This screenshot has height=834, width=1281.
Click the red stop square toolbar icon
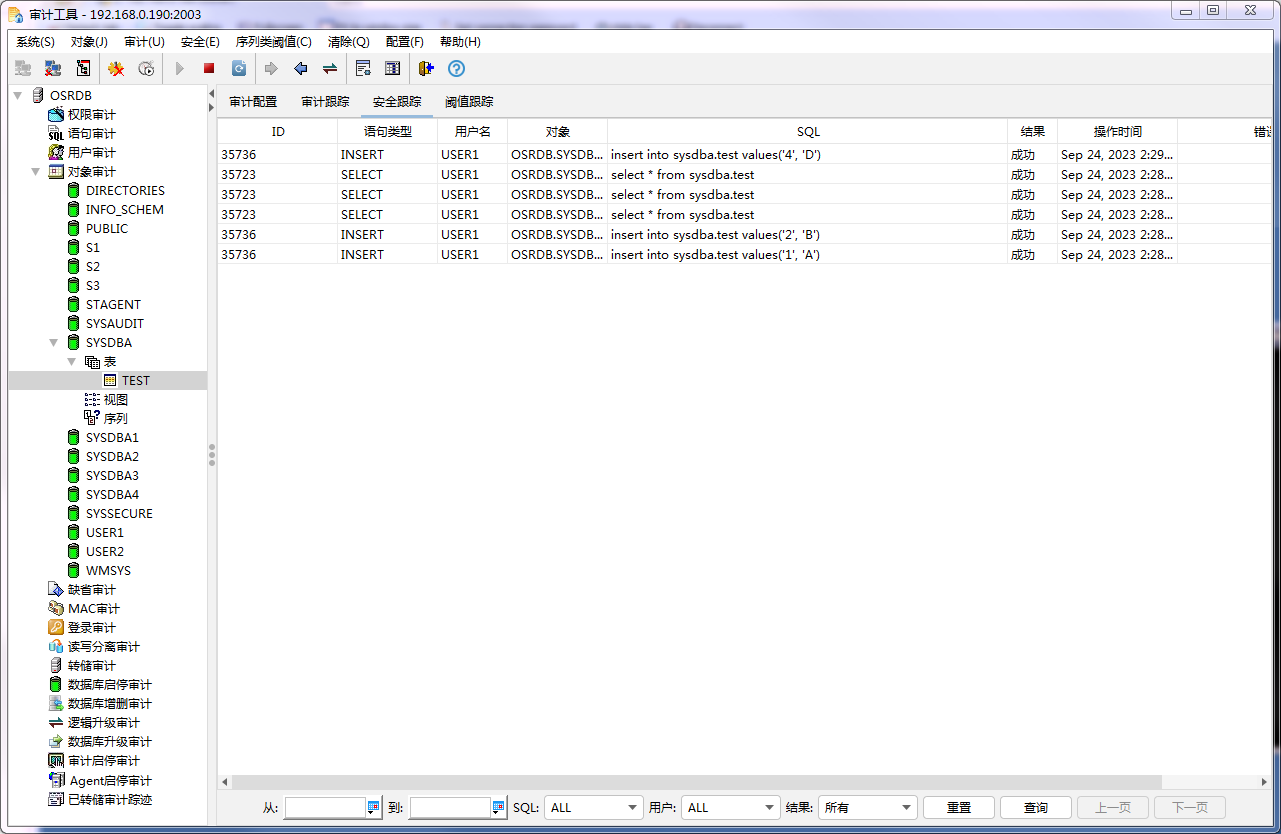[x=209, y=69]
